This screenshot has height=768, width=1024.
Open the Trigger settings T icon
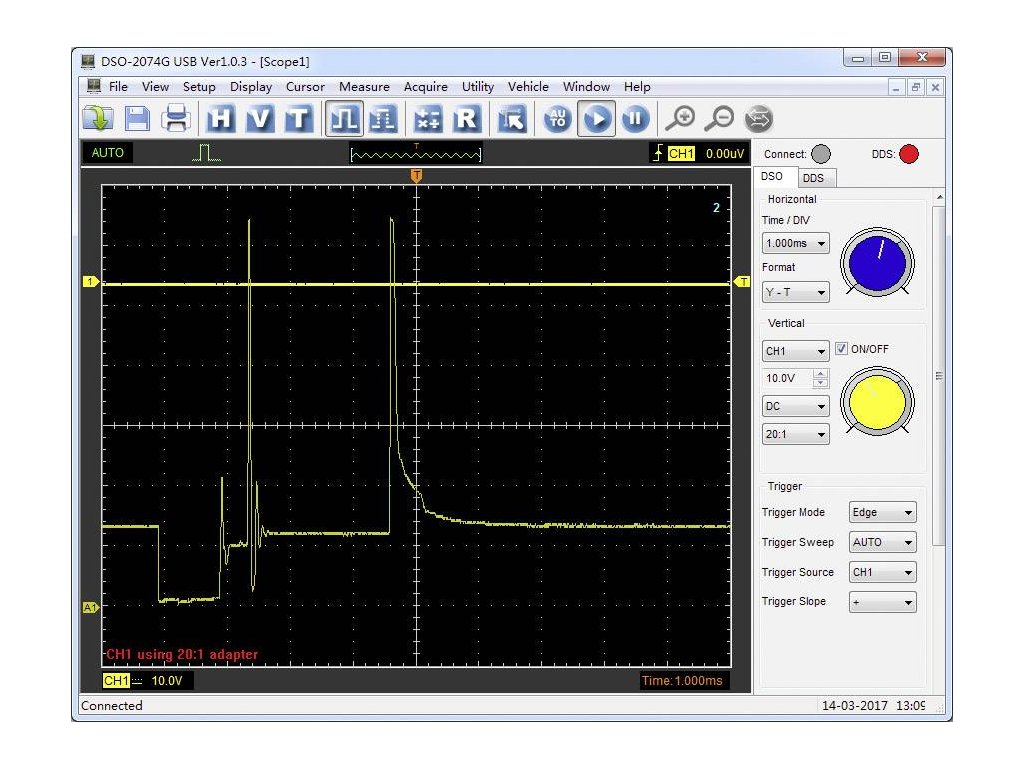(298, 119)
